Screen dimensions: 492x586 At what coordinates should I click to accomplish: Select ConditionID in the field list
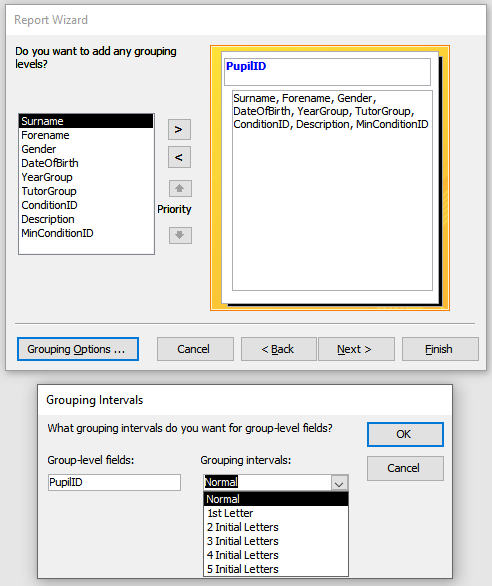pos(86,205)
